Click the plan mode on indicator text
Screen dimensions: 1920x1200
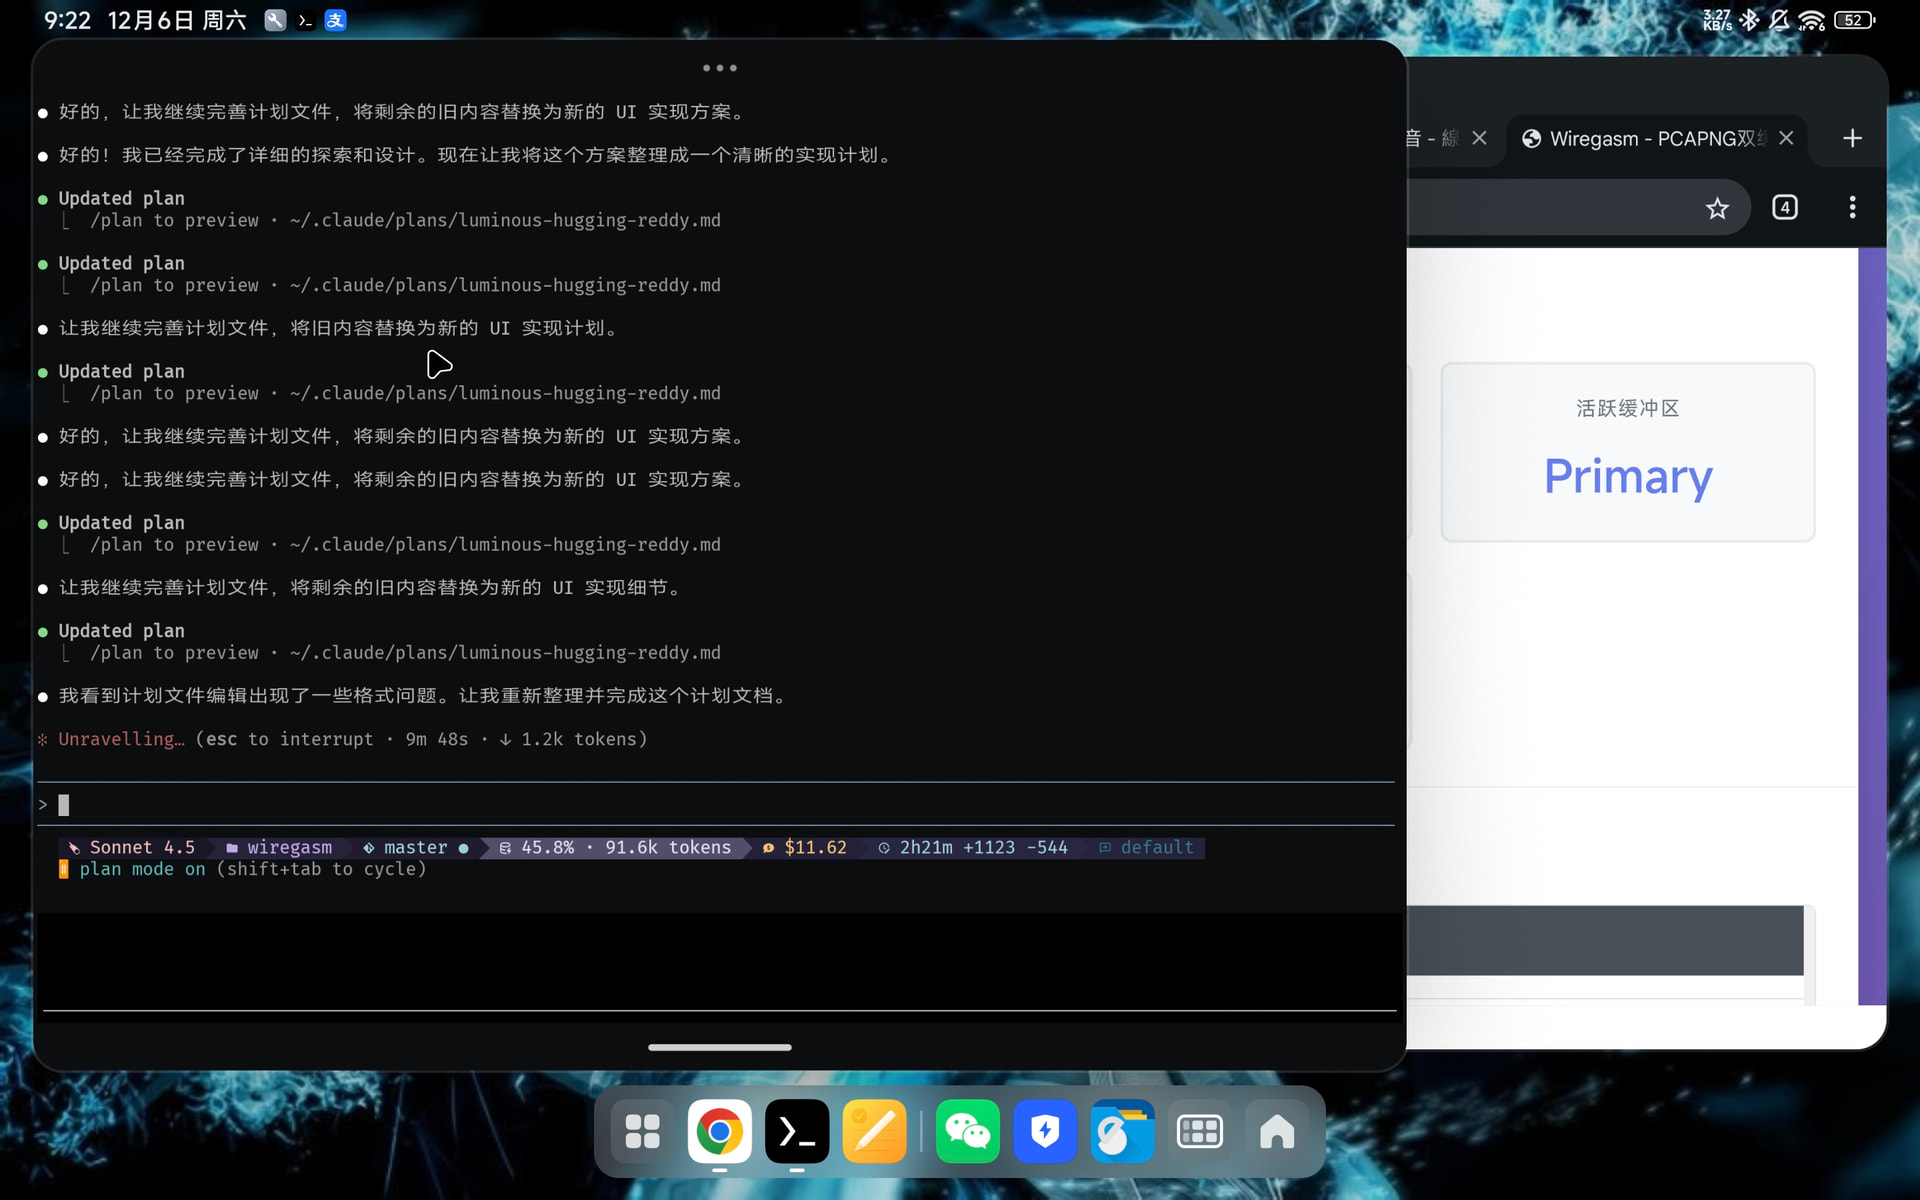point(142,869)
